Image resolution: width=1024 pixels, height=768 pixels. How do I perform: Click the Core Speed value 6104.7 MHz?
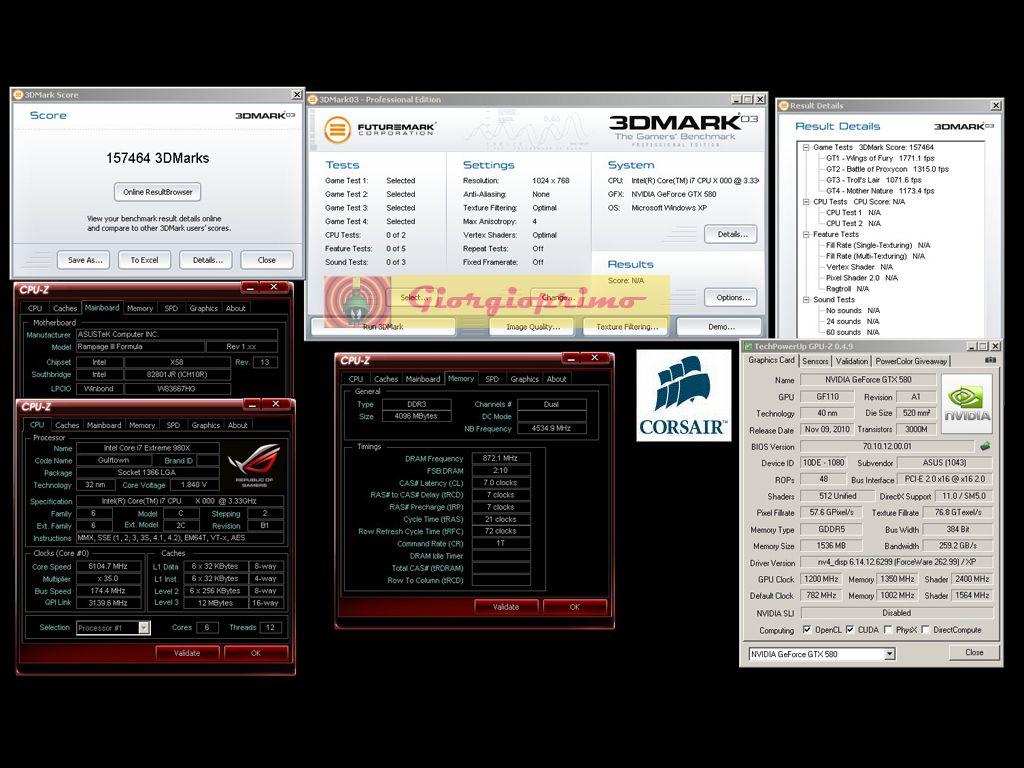[108, 566]
